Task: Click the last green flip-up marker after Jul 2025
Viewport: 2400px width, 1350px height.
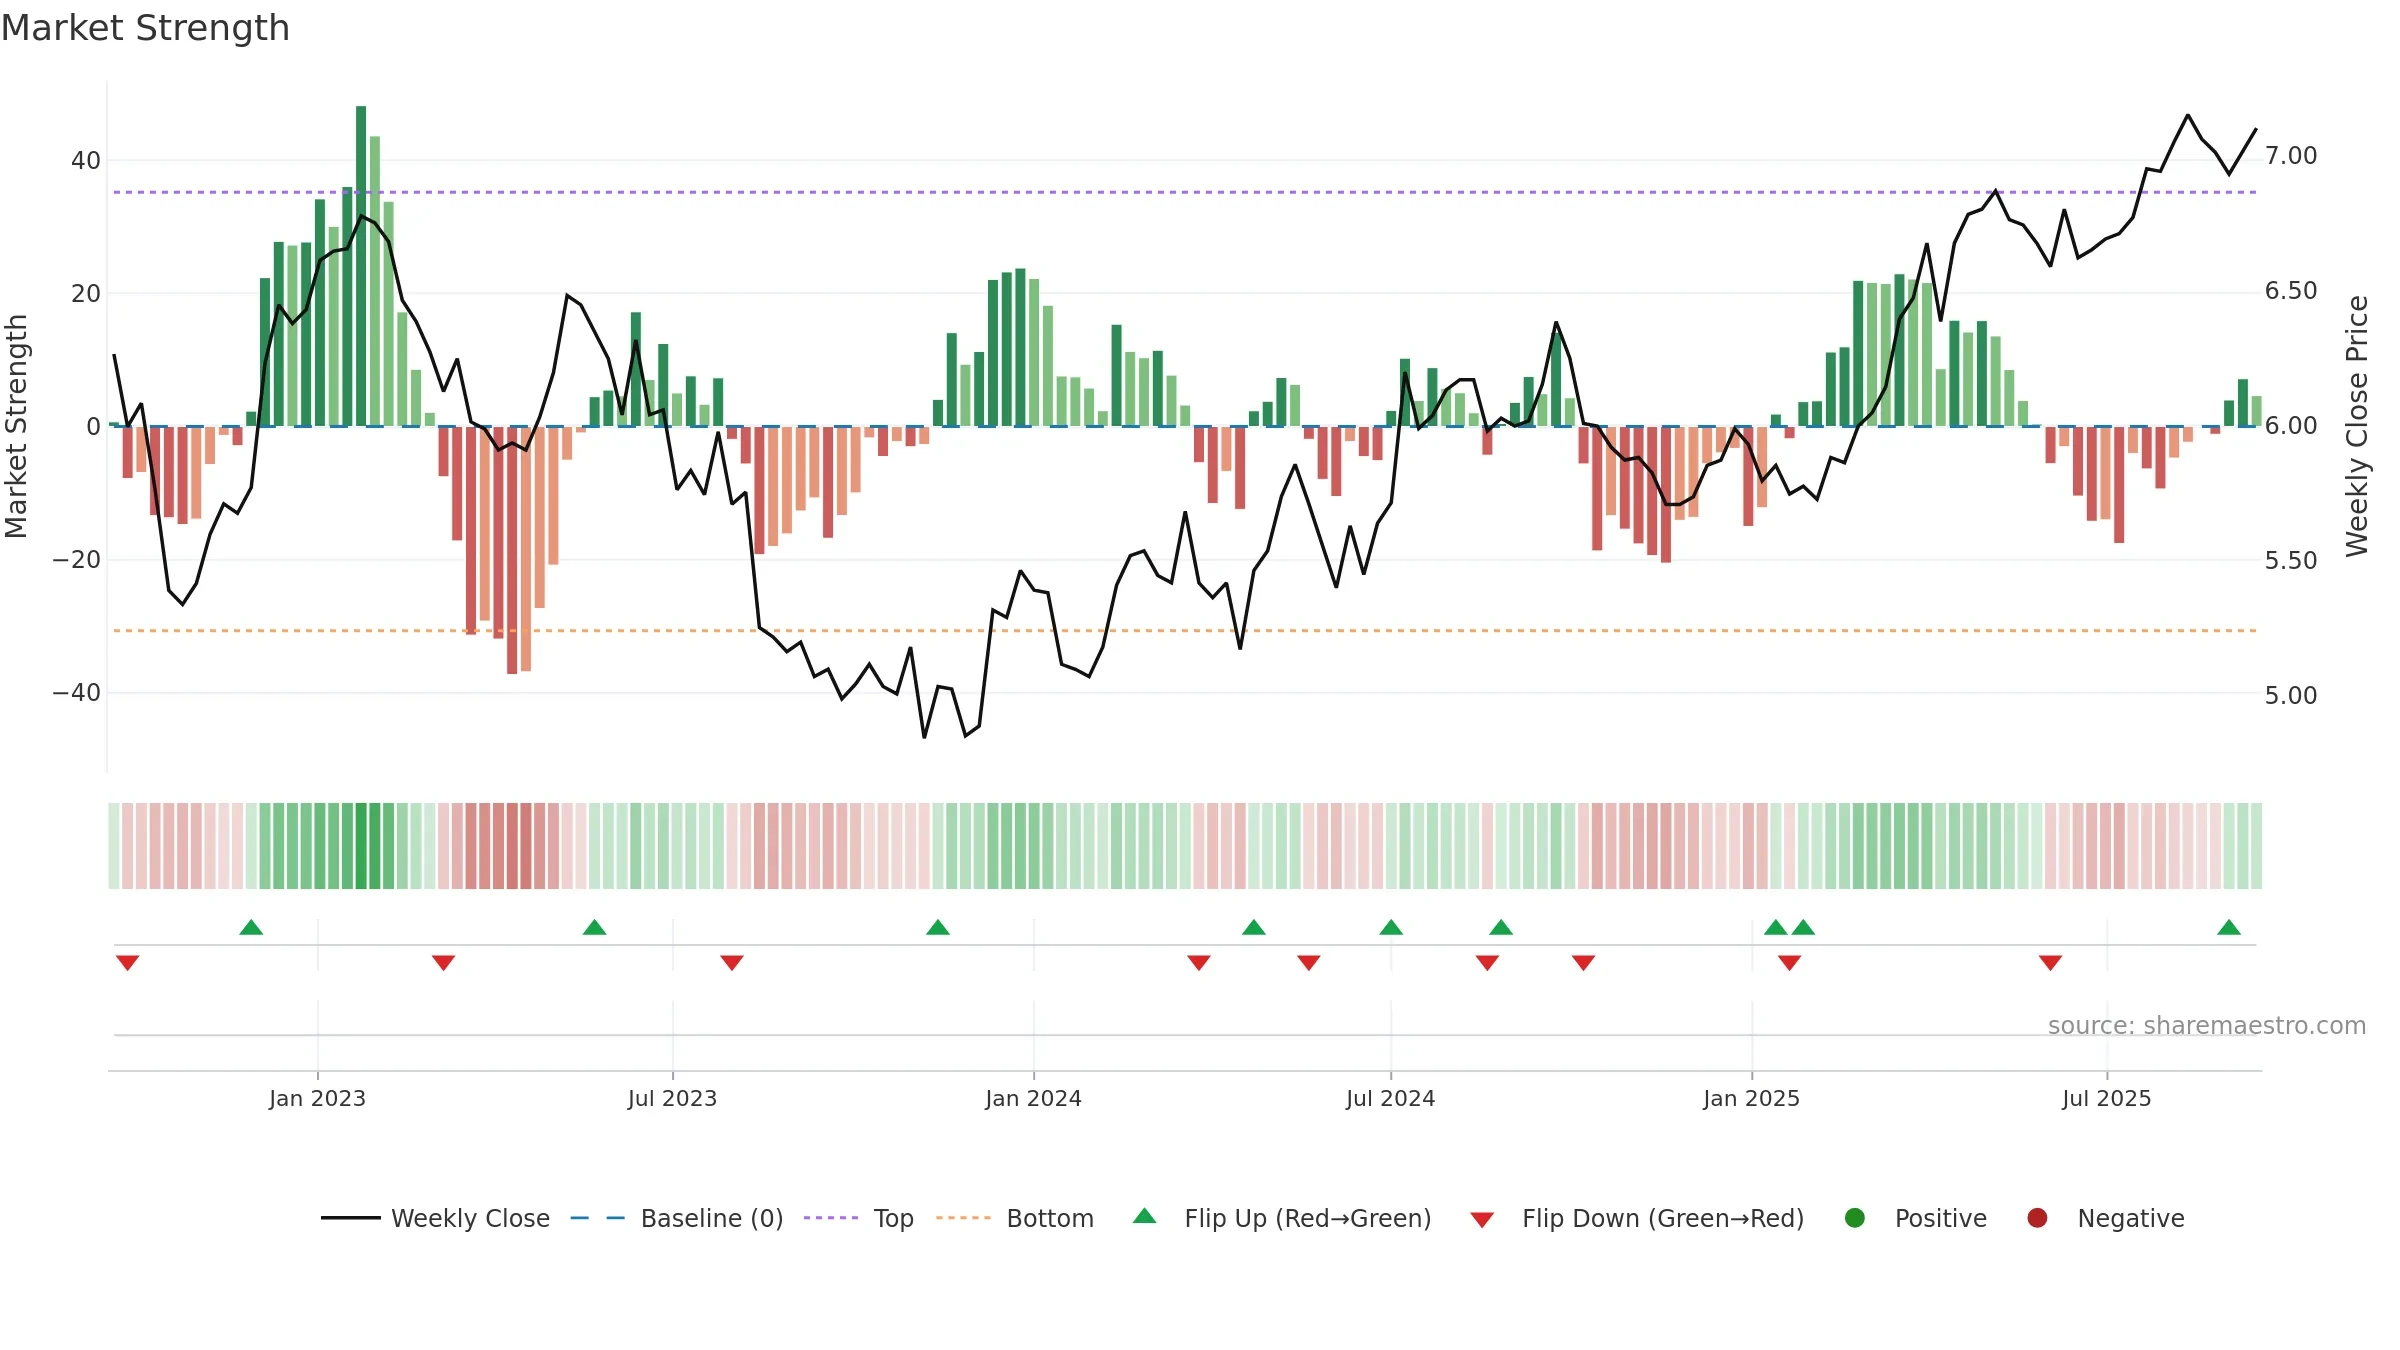Action: [x=2229, y=927]
